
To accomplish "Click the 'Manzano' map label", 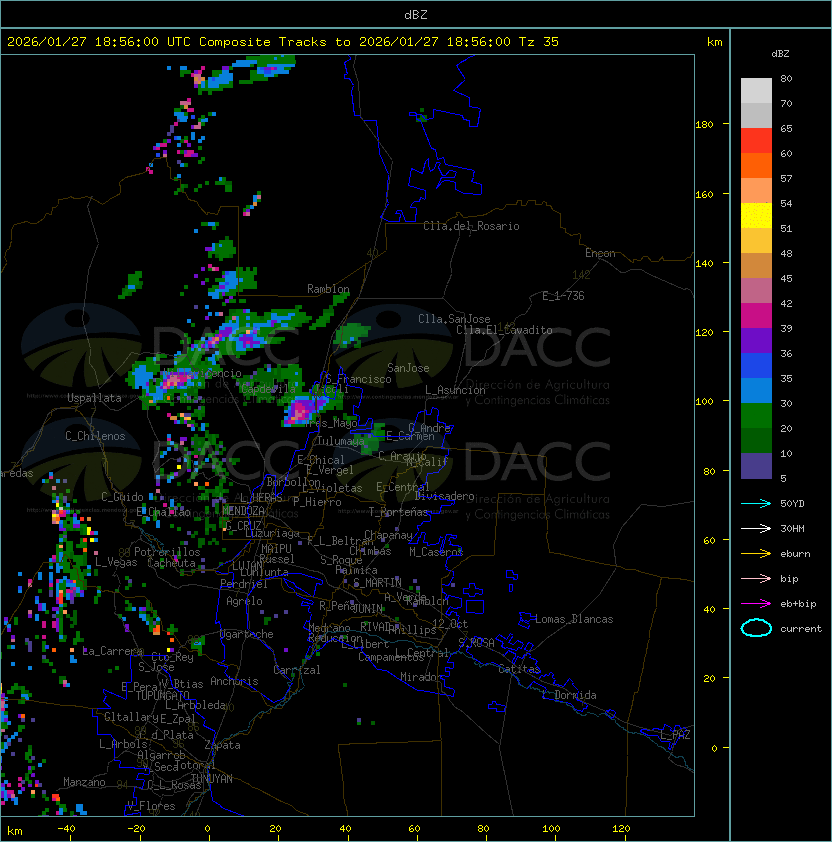I will (x=84, y=782).
